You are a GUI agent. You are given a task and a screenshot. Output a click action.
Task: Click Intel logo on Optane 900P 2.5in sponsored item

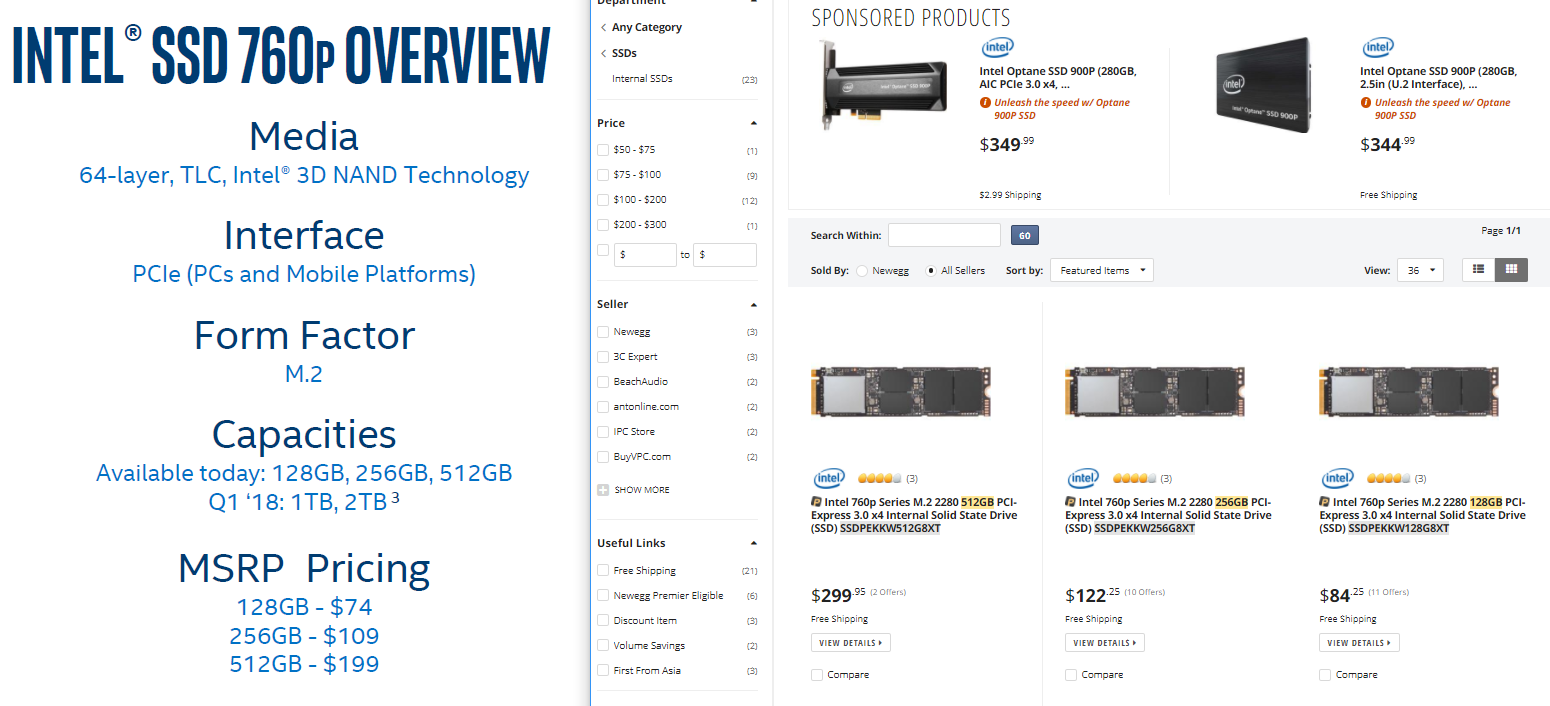[x=1378, y=47]
